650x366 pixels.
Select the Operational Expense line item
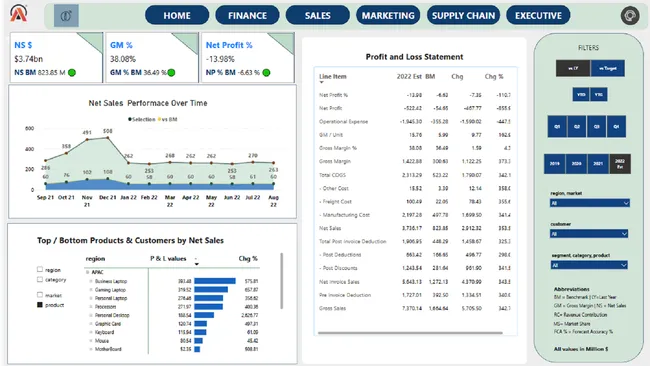(x=343, y=121)
